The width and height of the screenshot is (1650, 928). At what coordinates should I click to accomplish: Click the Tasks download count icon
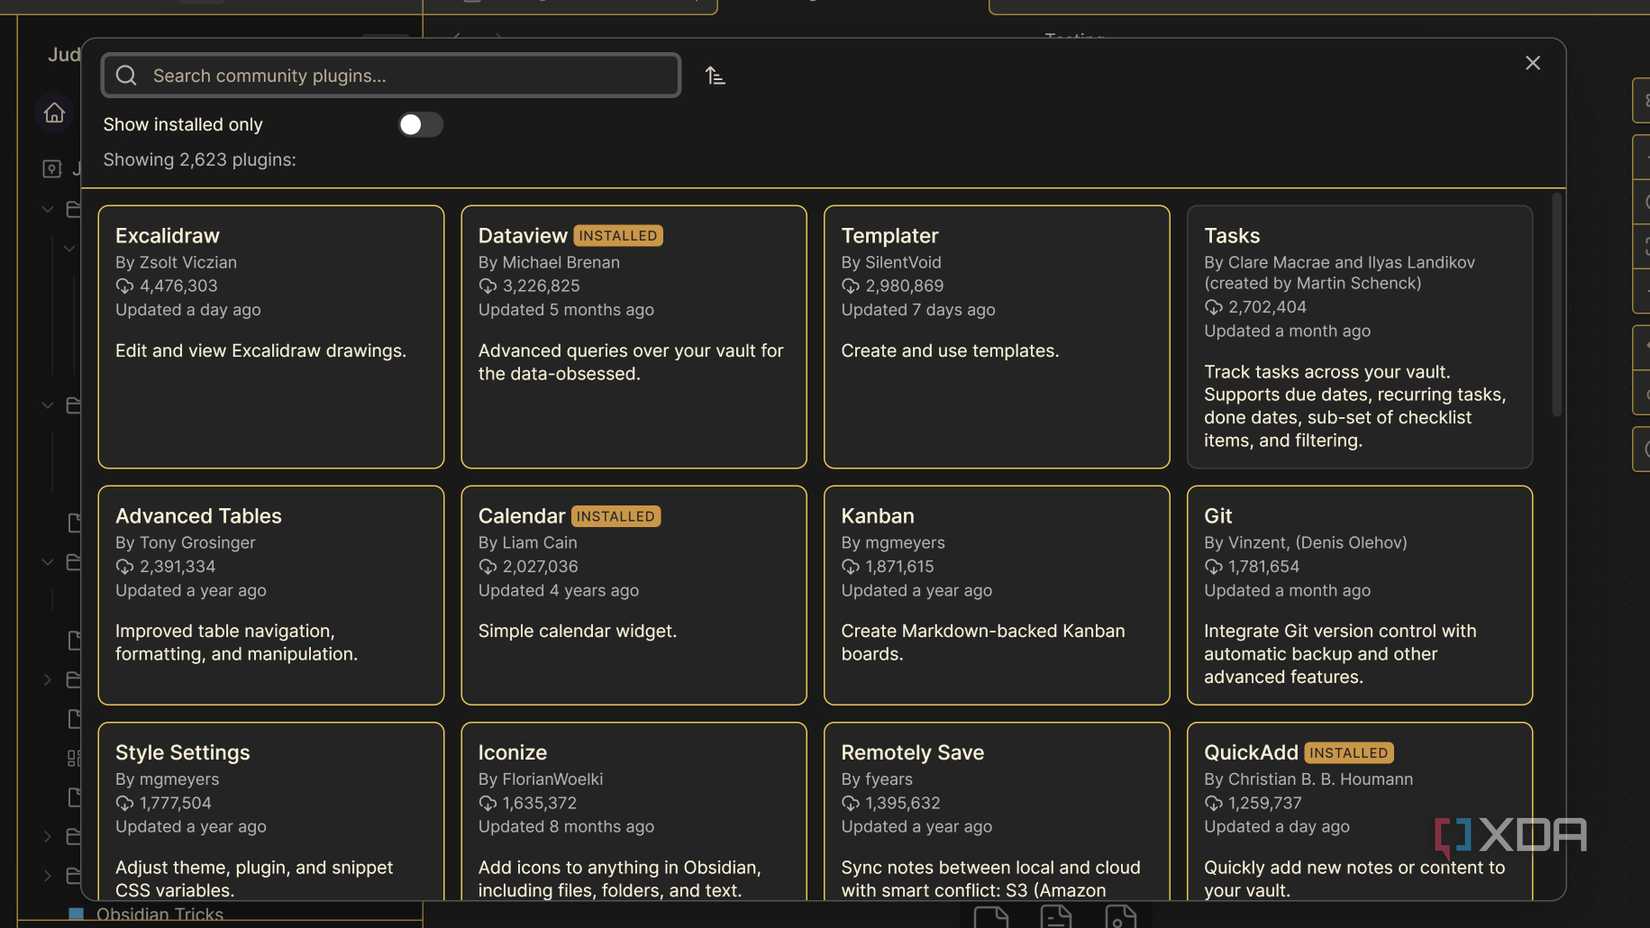pos(1213,307)
